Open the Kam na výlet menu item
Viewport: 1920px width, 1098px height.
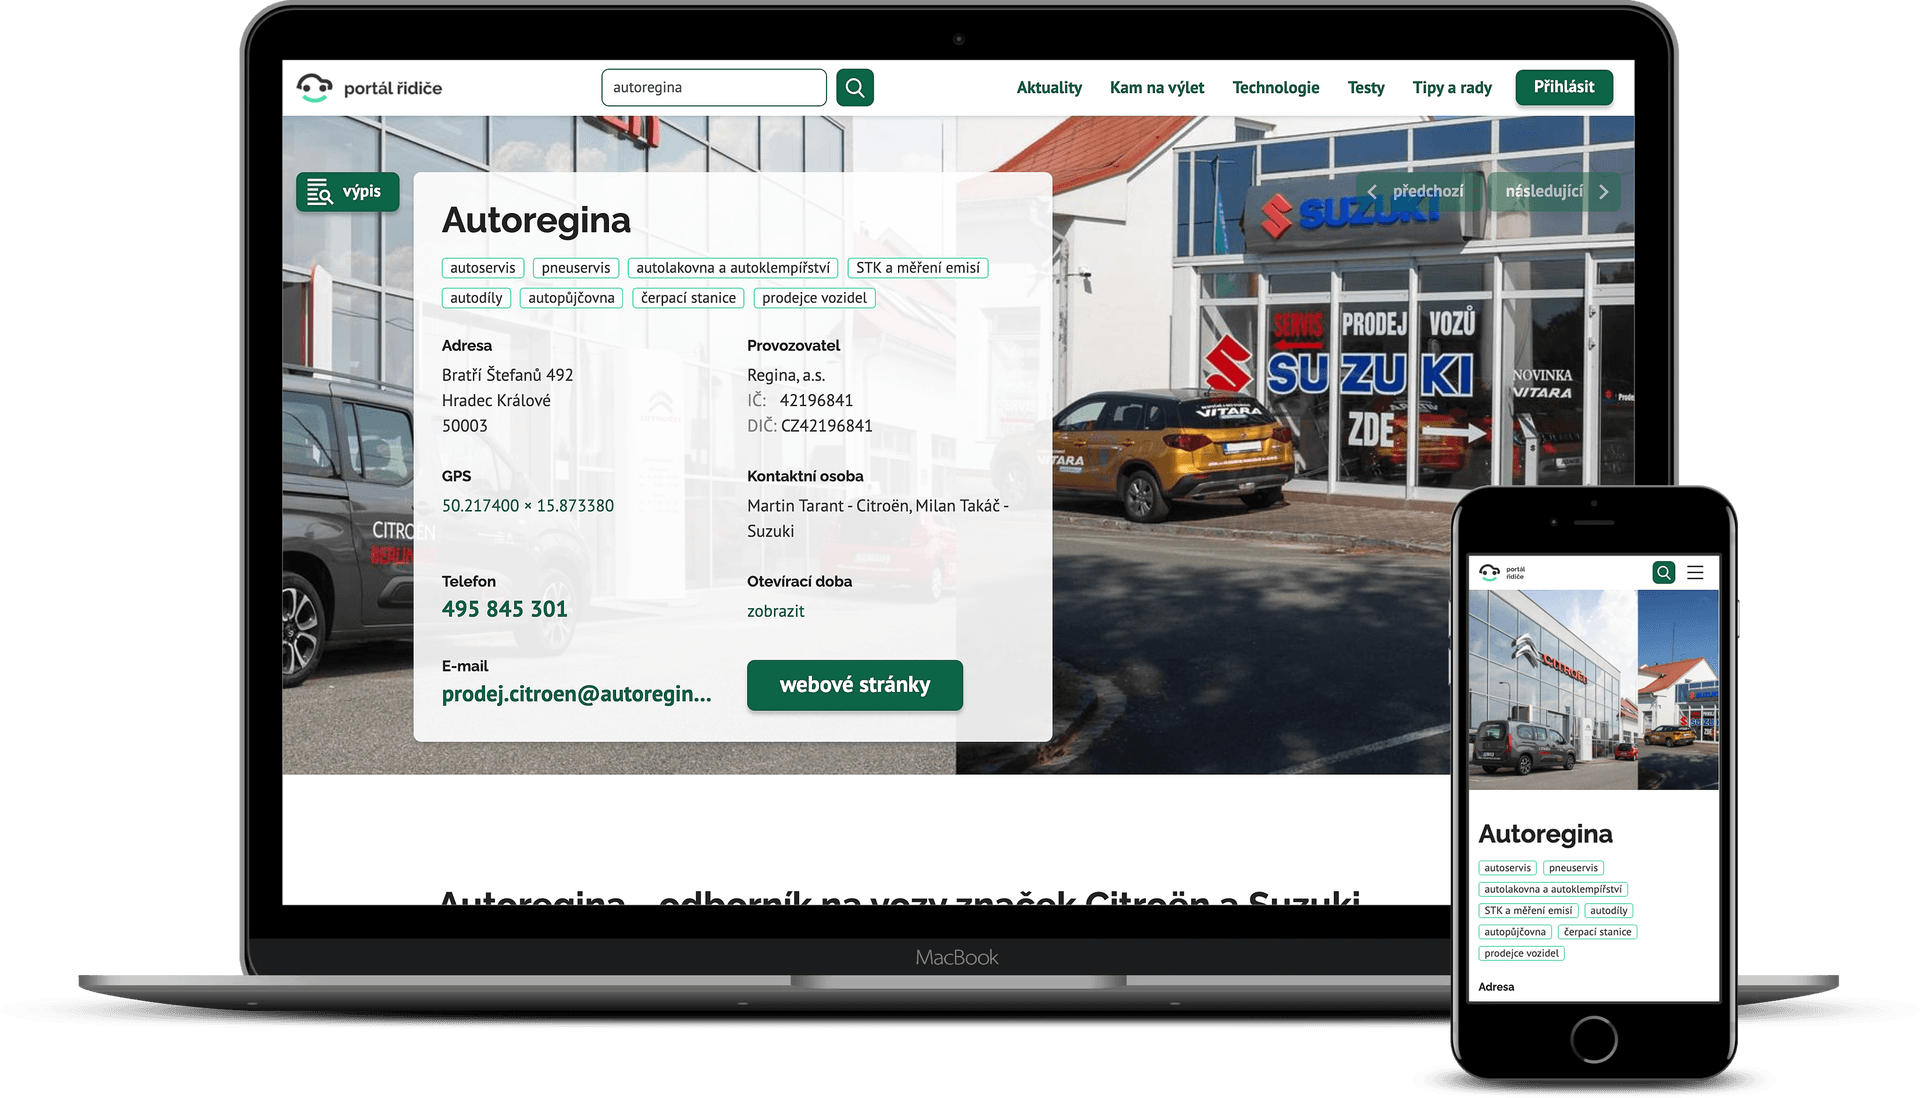click(1157, 88)
